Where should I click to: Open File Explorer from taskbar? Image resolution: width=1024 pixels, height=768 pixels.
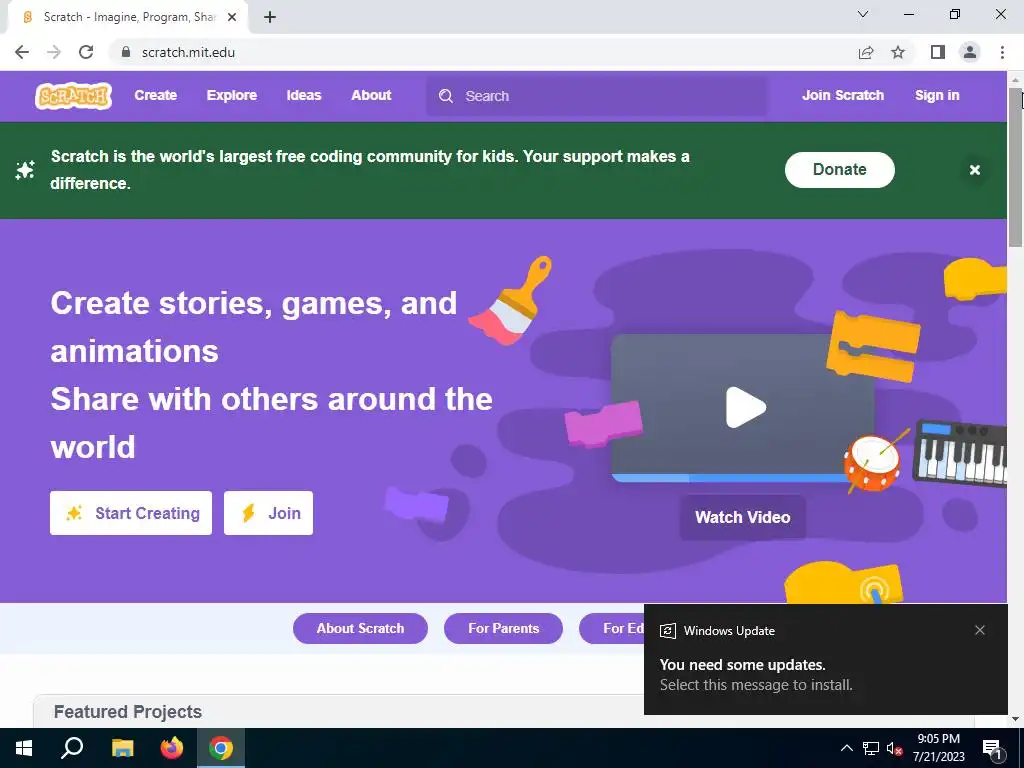coord(122,748)
